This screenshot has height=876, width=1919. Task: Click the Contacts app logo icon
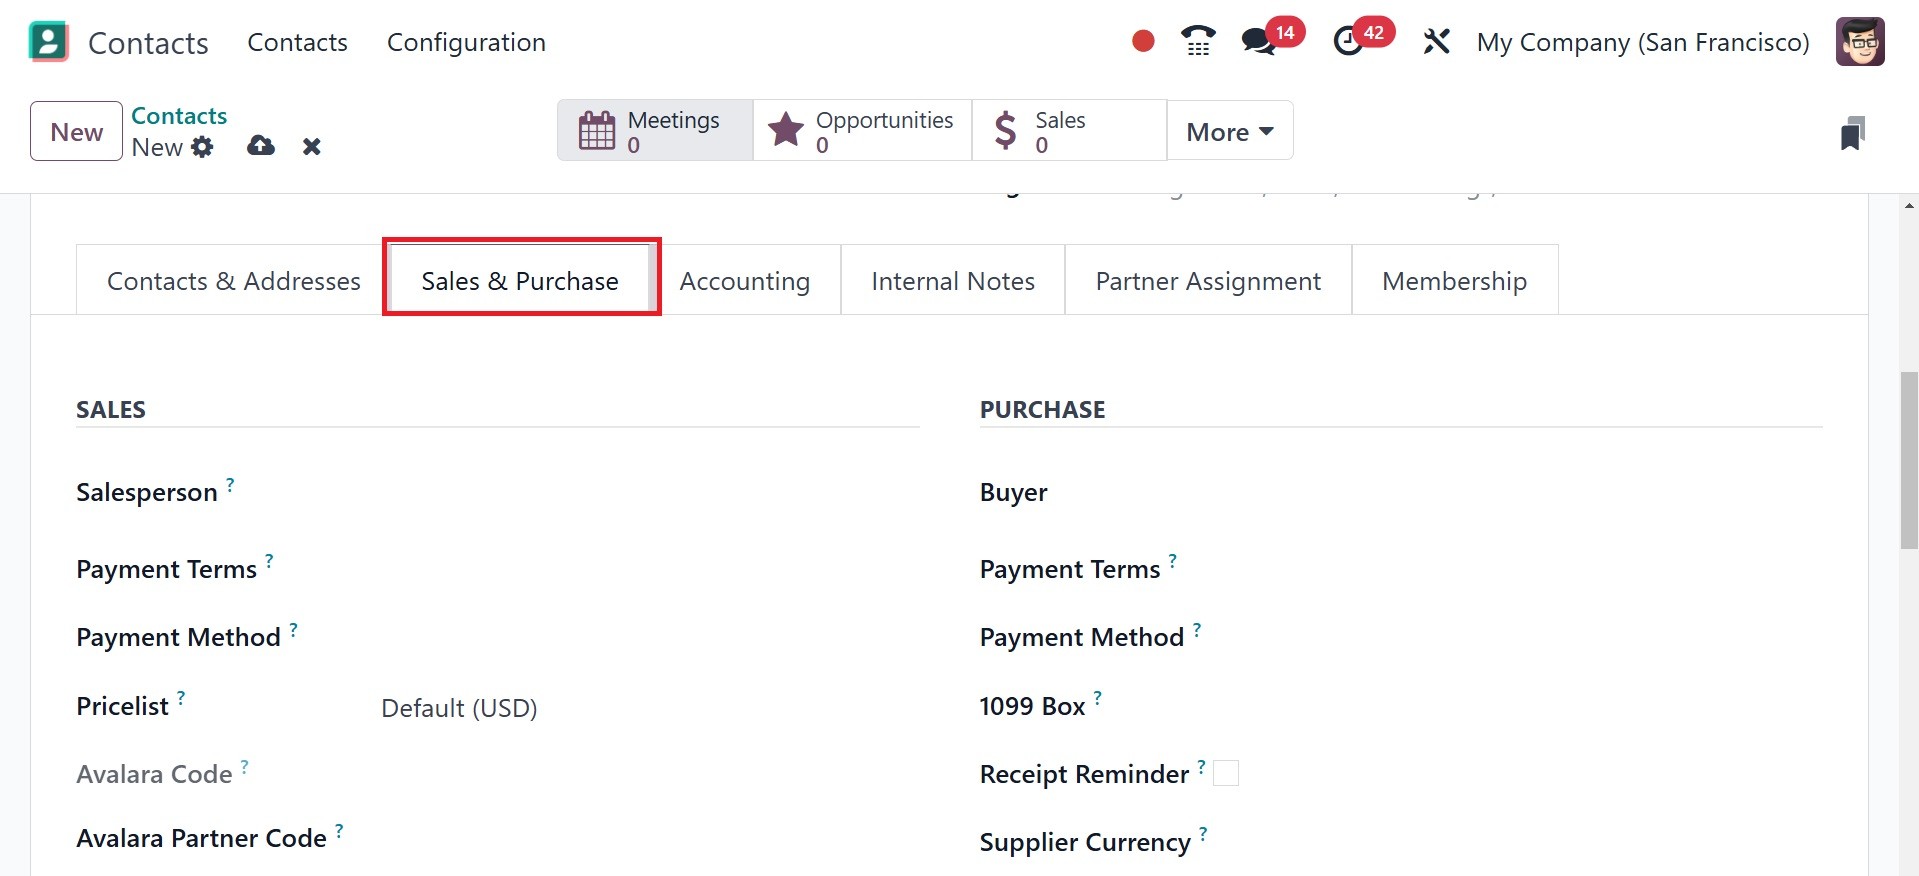coord(49,42)
